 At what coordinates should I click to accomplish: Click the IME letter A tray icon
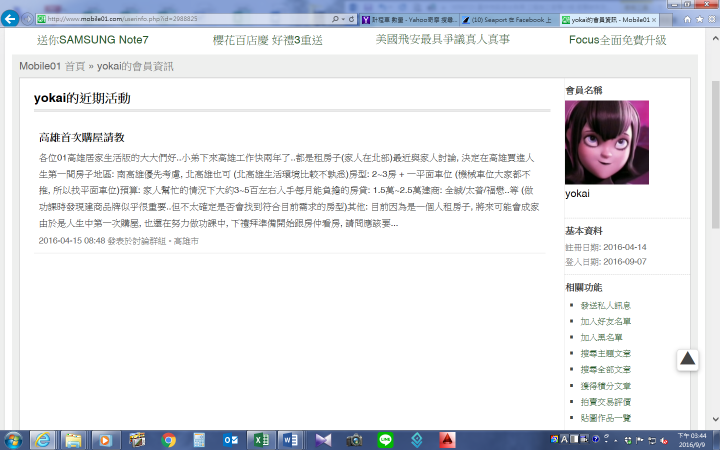[564, 439]
